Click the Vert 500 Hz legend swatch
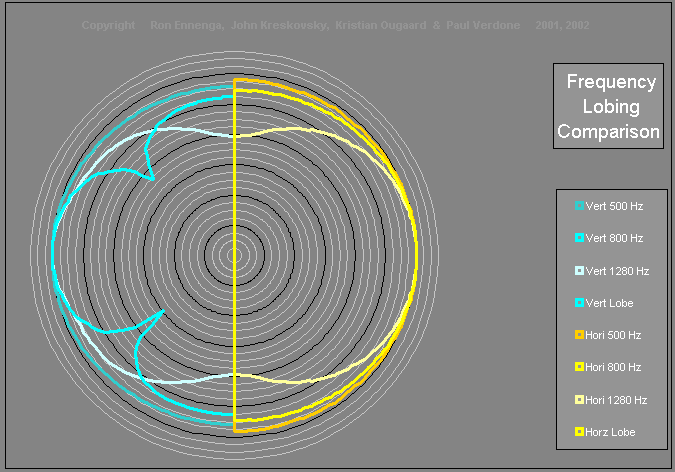675x472 pixels. [x=579, y=206]
